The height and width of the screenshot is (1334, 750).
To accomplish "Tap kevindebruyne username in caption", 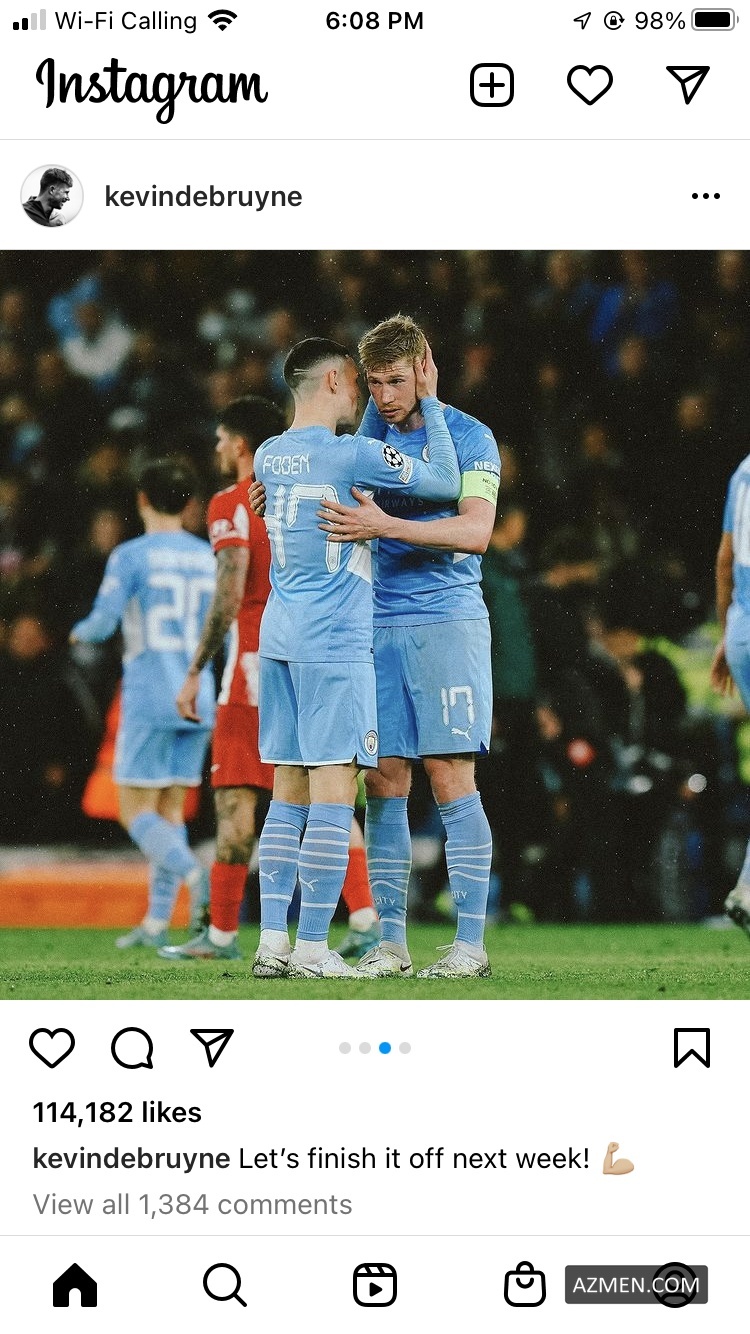I will pyautogui.click(x=131, y=1159).
